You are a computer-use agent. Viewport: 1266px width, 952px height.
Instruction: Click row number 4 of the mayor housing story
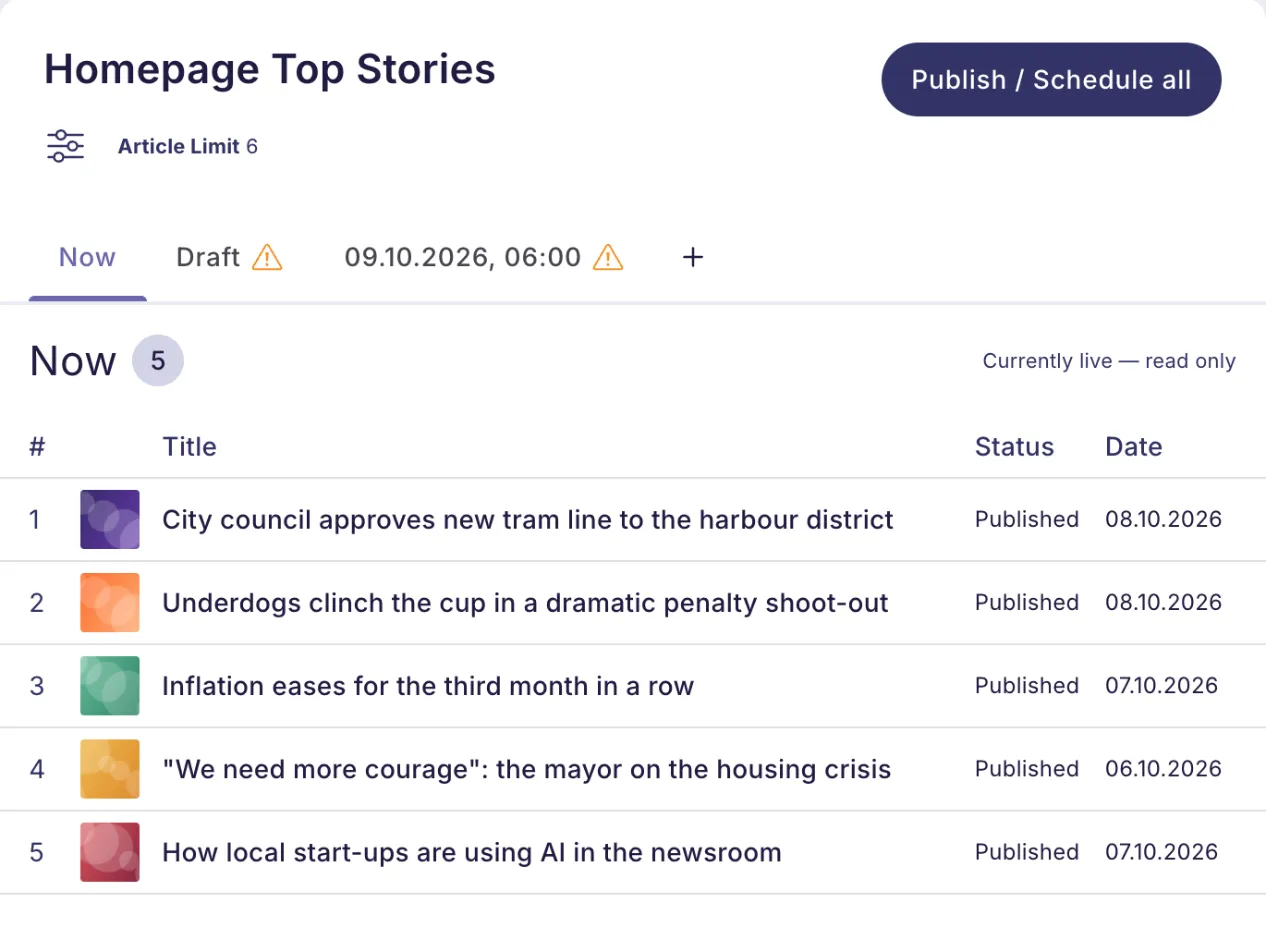(37, 769)
